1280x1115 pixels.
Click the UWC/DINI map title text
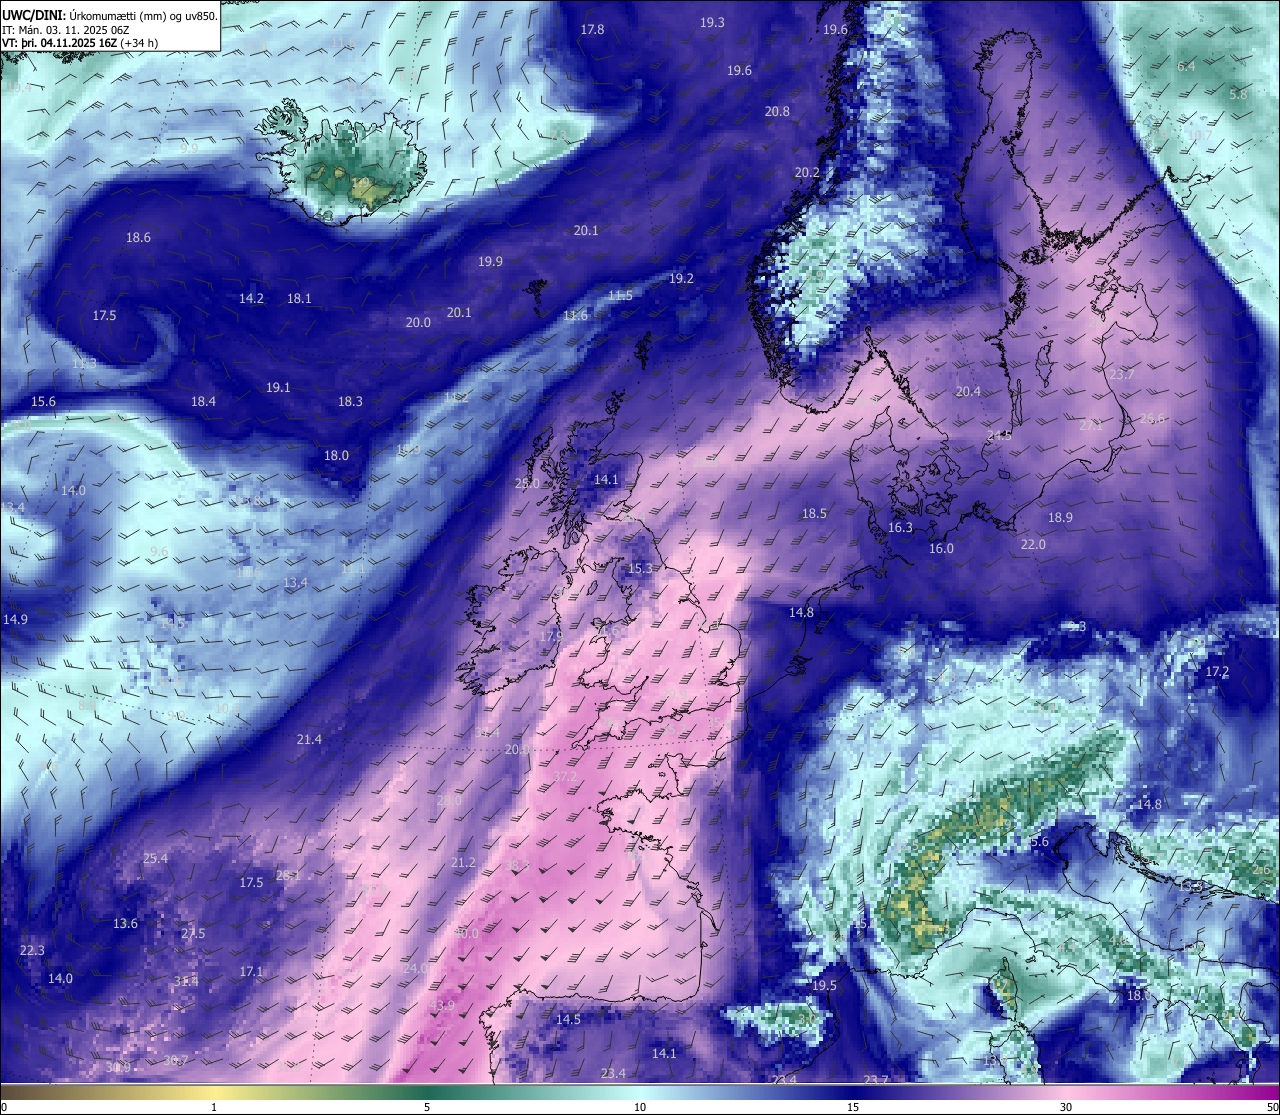pyautogui.click(x=110, y=16)
